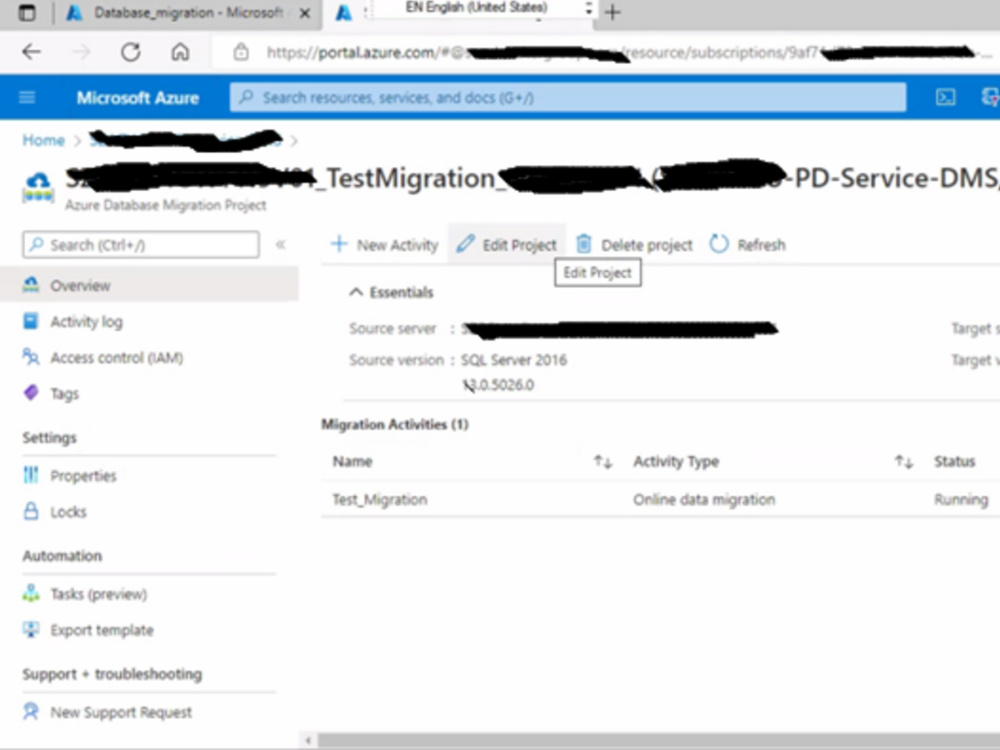This screenshot has height=750, width=1000.
Task: Click the Refresh circular arrow icon
Action: coord(719,244)
